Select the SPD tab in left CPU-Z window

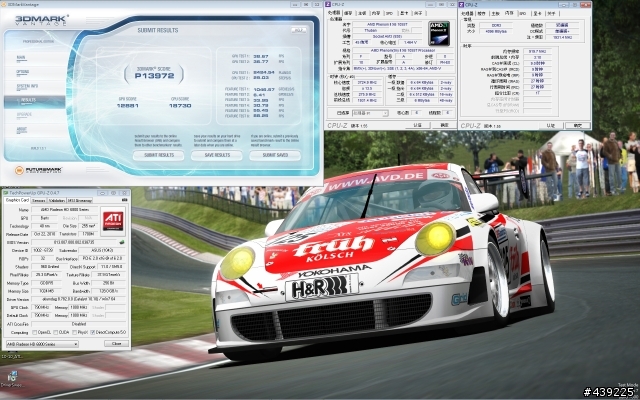pos(389,13)
